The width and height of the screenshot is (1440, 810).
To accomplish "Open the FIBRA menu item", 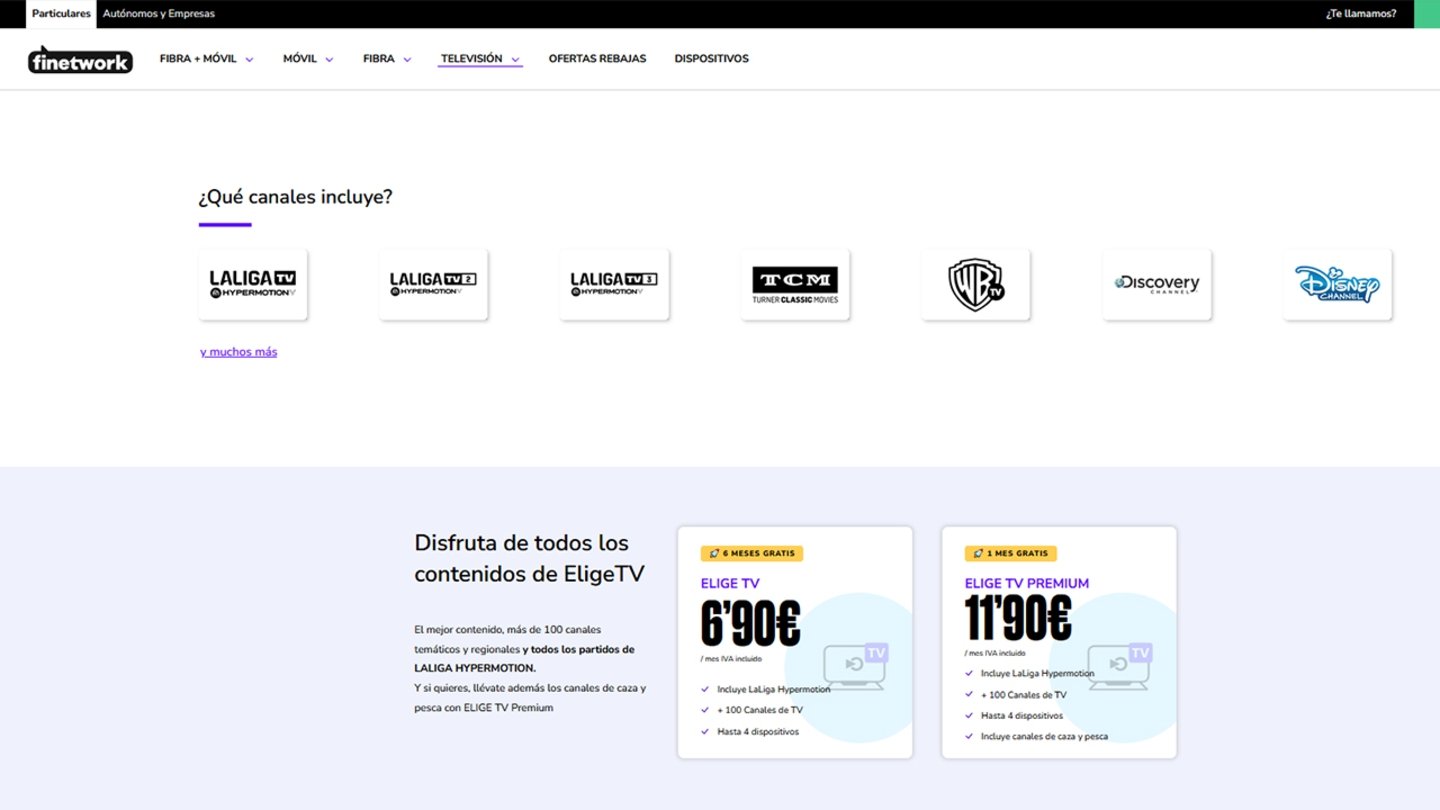I will pyautogui.click(x=379, y=59).
